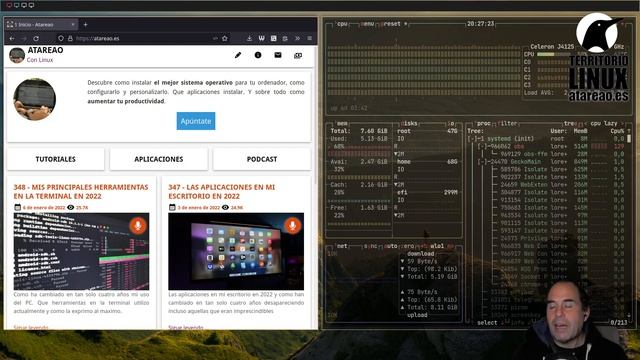Open the tracking protection shield icon

click(x=61, y=38)
